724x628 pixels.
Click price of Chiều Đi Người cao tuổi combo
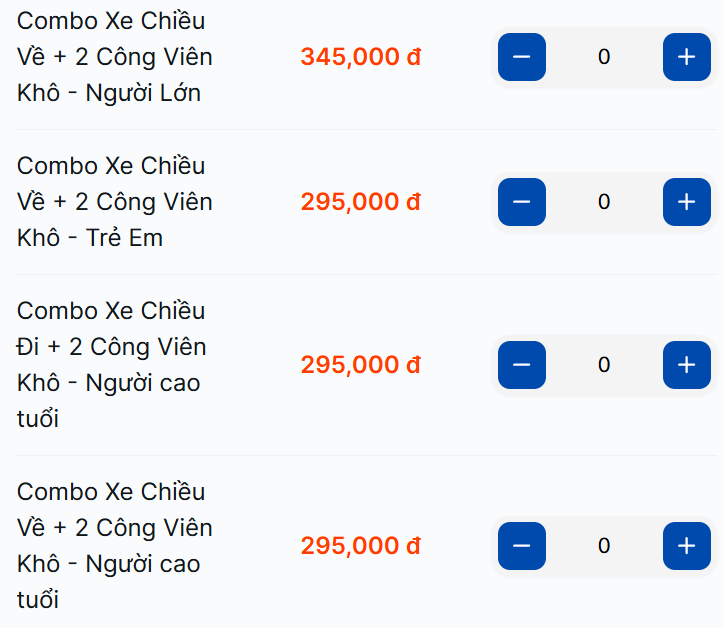click(360, 365)
